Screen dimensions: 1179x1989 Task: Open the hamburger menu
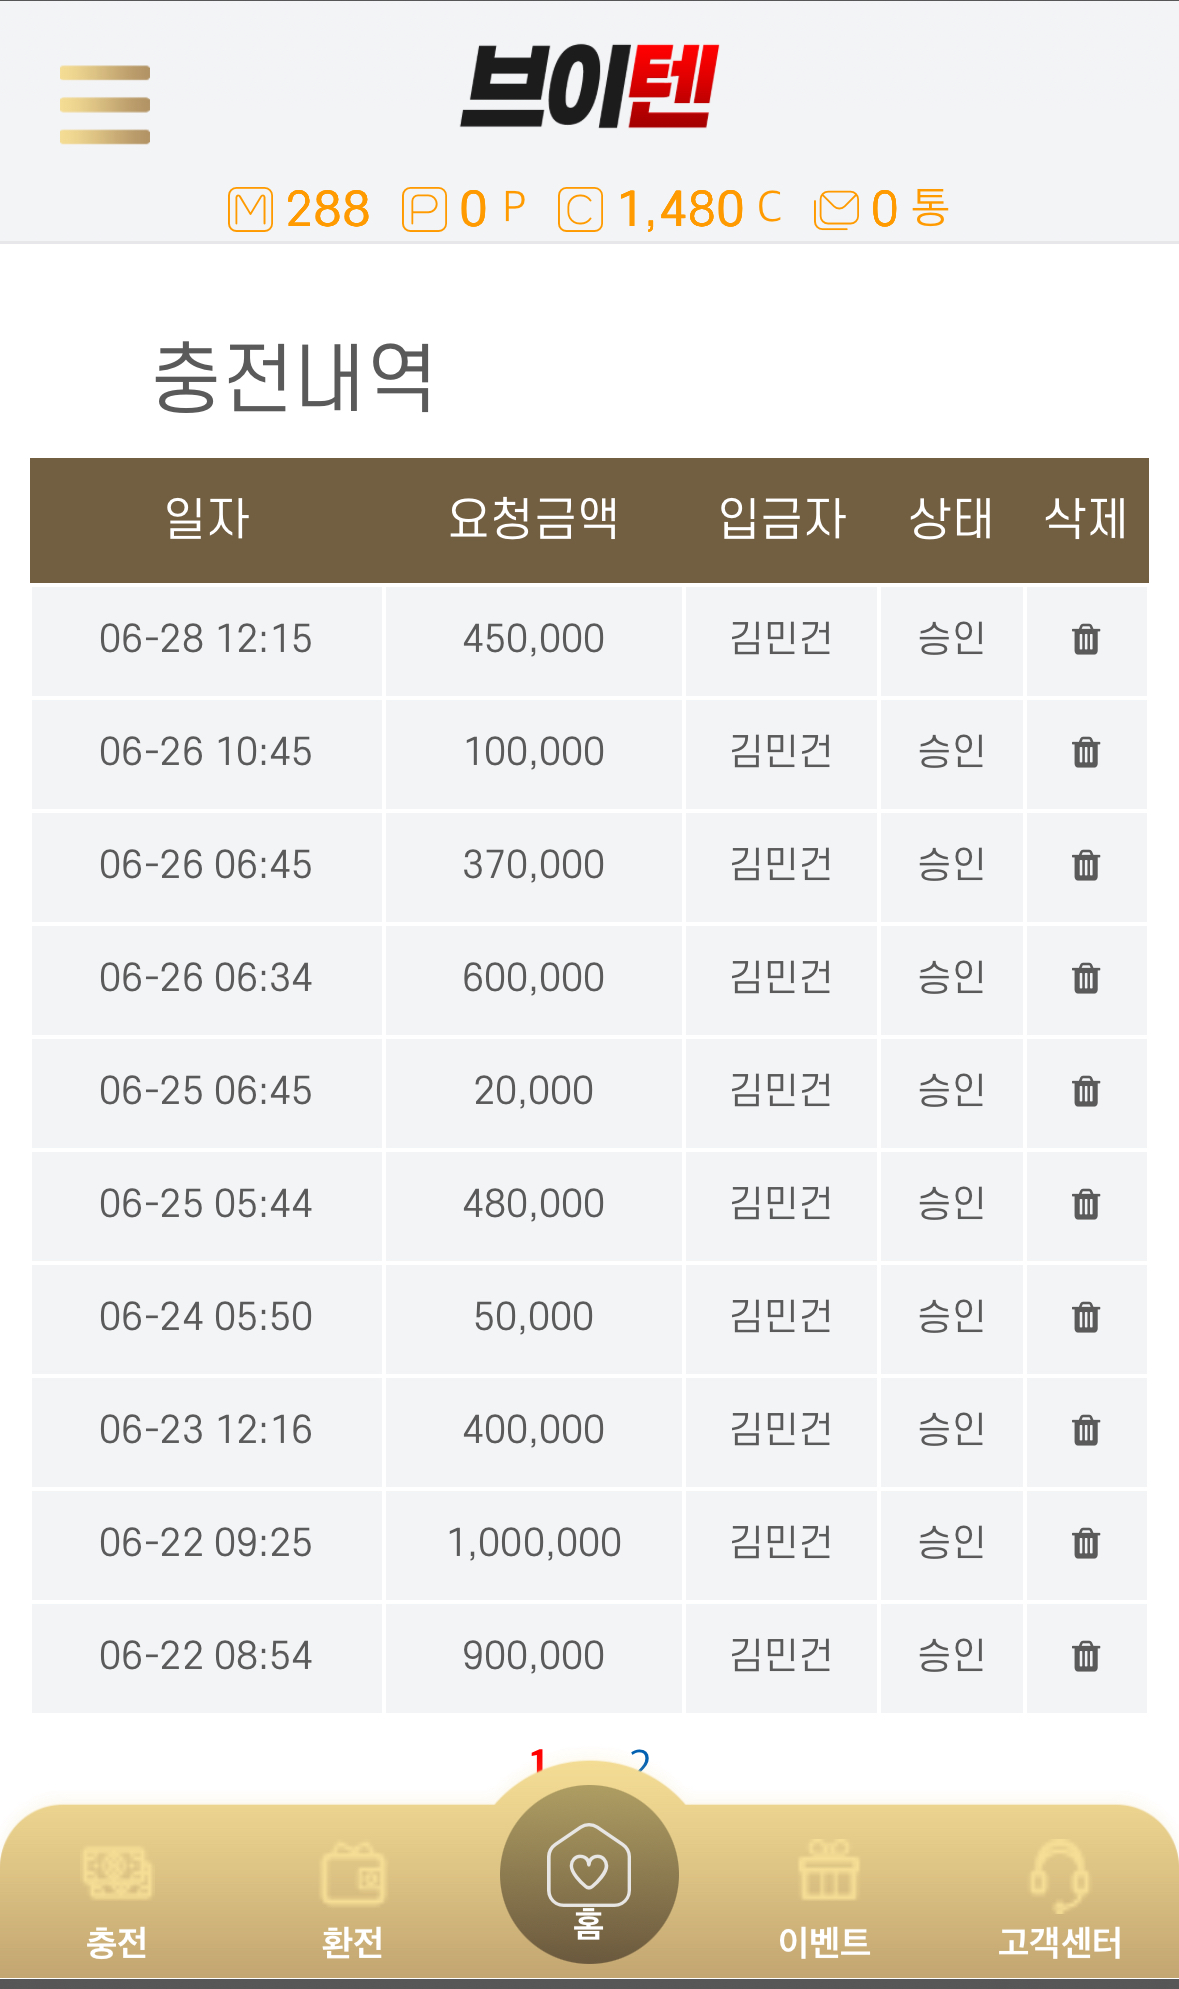[x=105, y=105]
